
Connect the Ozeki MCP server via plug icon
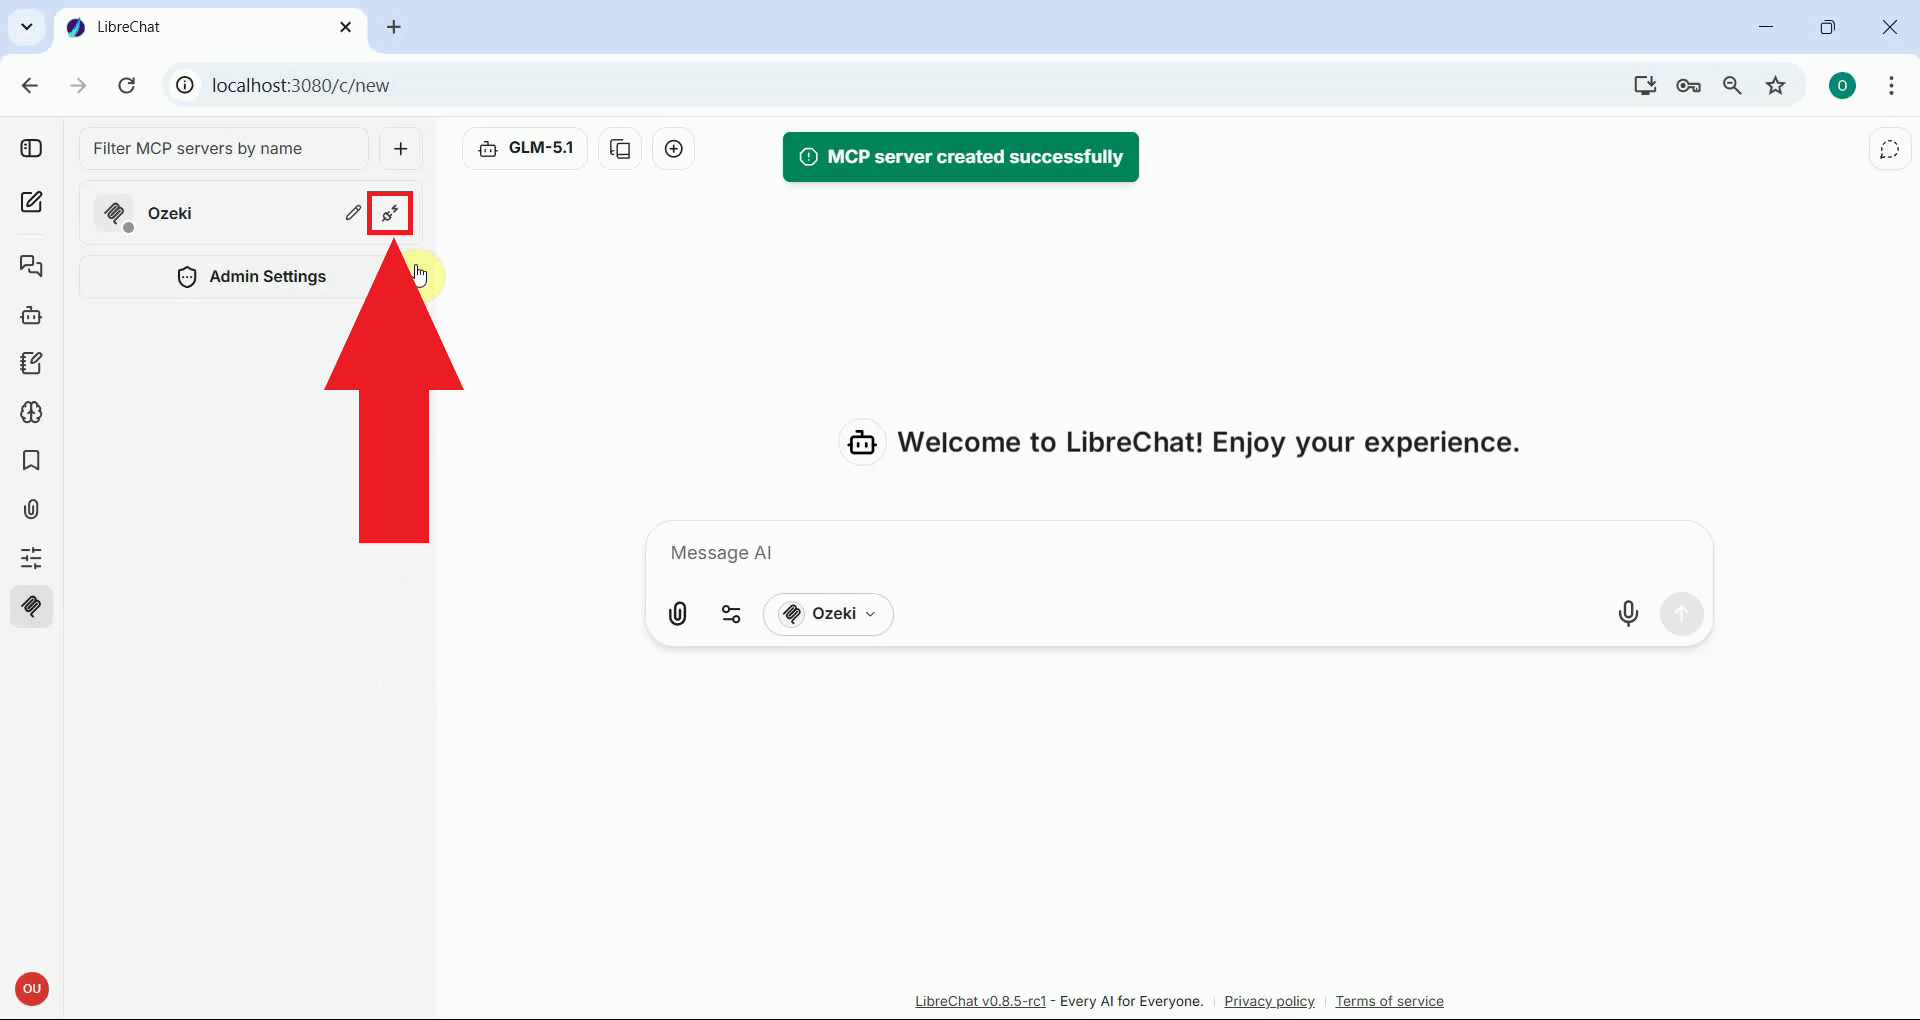pyautogui.click(x=390, y=213)
